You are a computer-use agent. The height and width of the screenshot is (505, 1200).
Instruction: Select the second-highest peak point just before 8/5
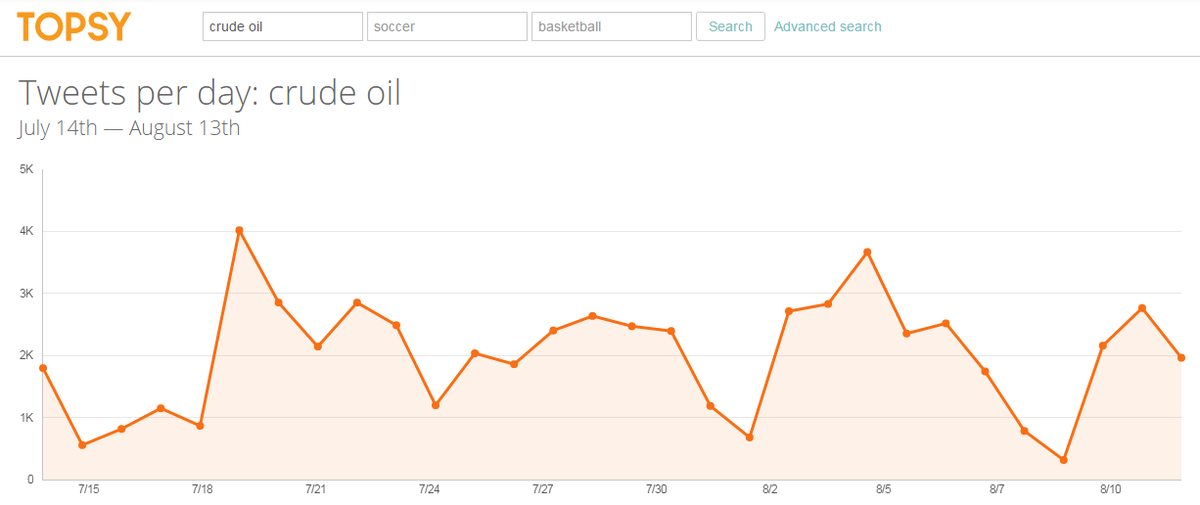867,252
